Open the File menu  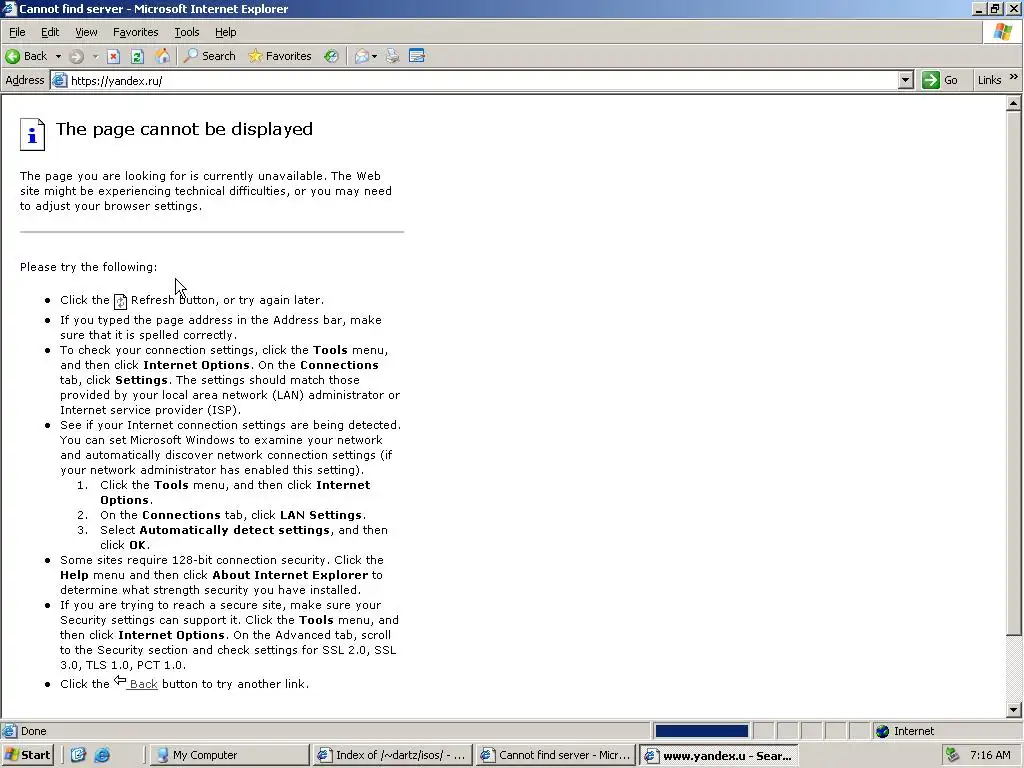[x=17, y=32]
